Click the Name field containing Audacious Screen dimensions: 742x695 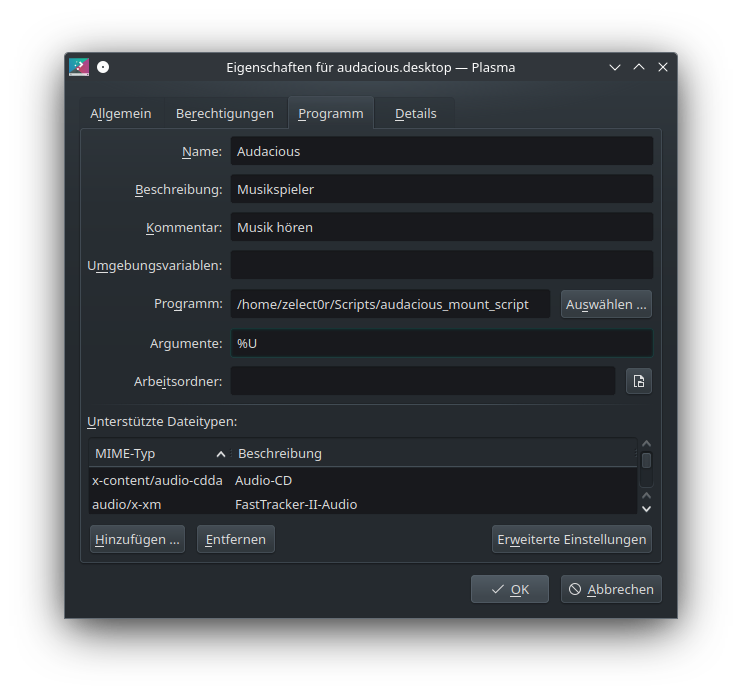[442, 151]
